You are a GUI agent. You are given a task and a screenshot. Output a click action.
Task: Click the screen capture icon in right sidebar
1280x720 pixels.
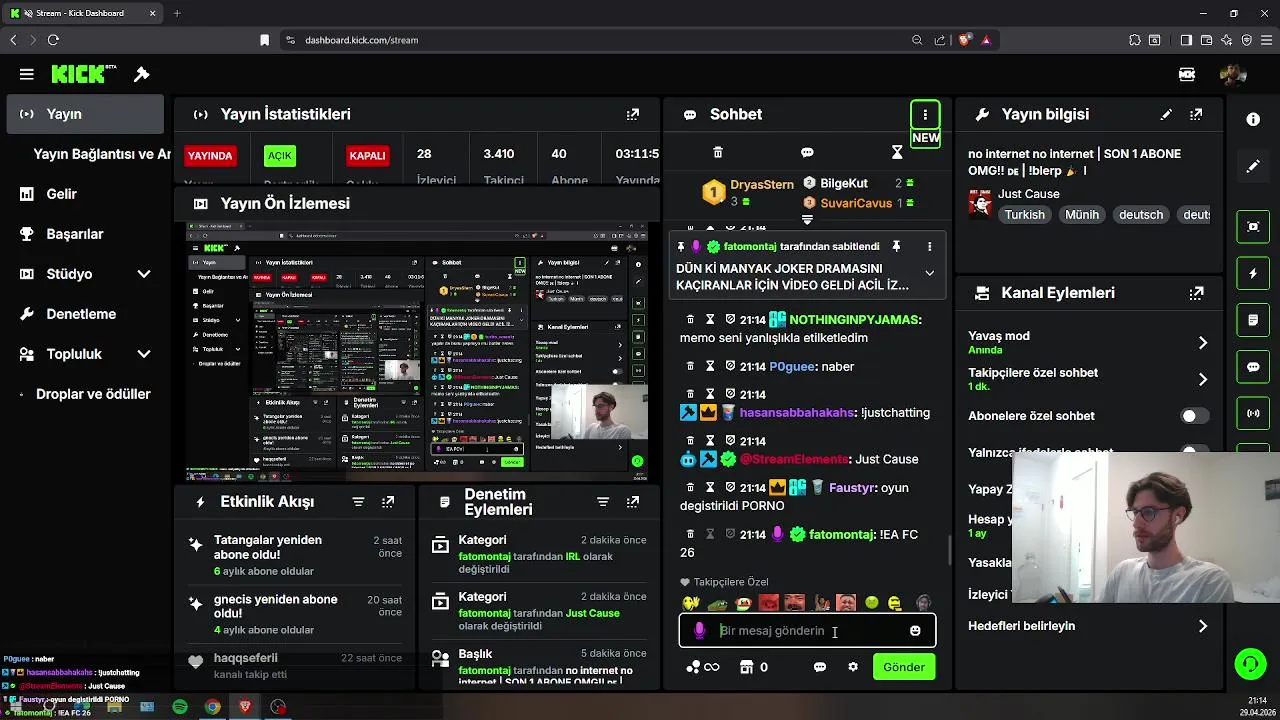pyautogui.click(x=1253, y=226)
